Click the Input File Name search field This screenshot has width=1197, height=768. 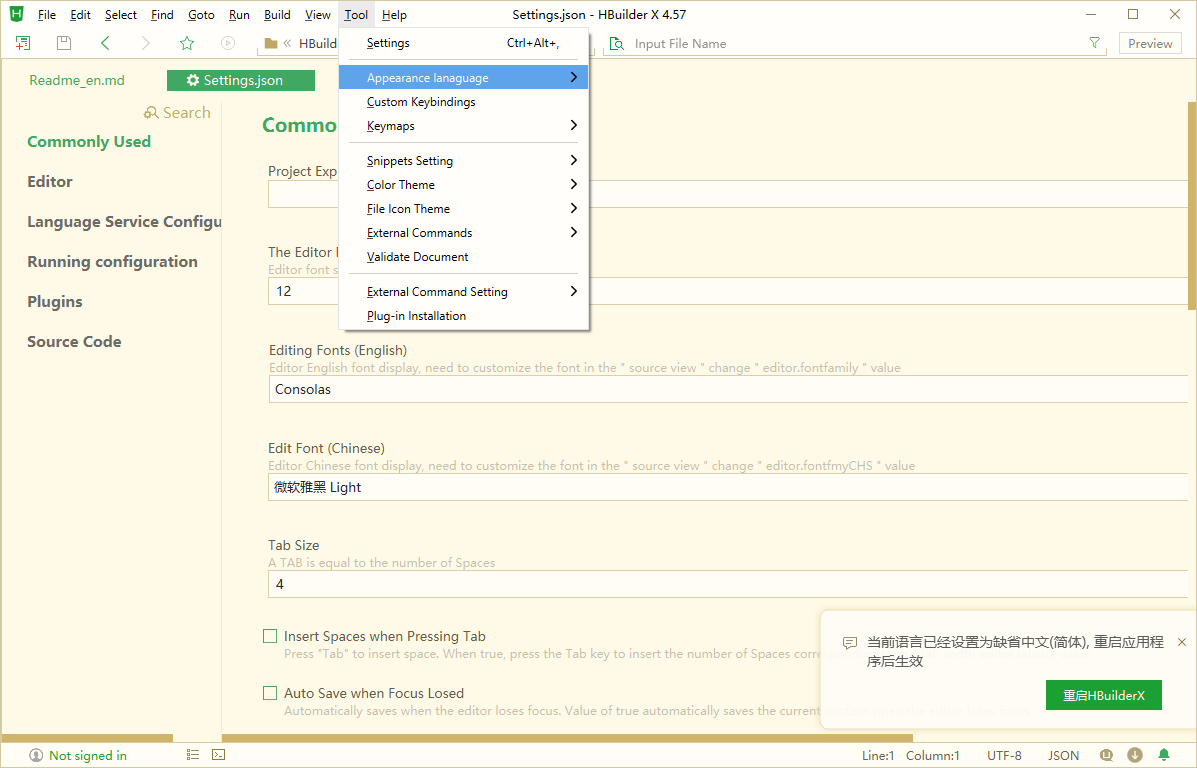tap(850, 44)
